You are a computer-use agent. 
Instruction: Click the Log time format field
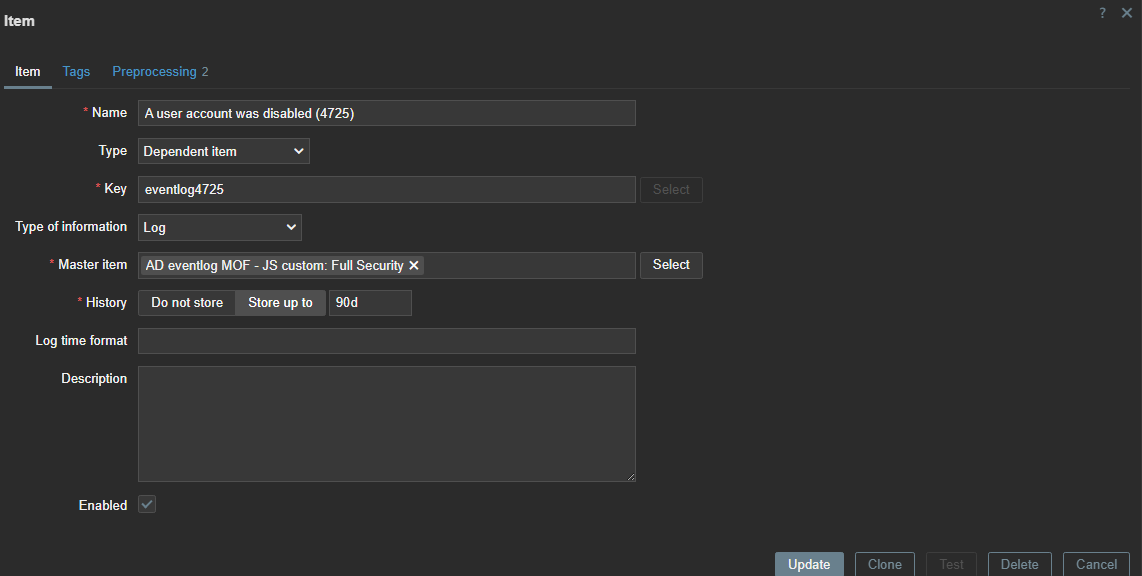click(386, 341)
